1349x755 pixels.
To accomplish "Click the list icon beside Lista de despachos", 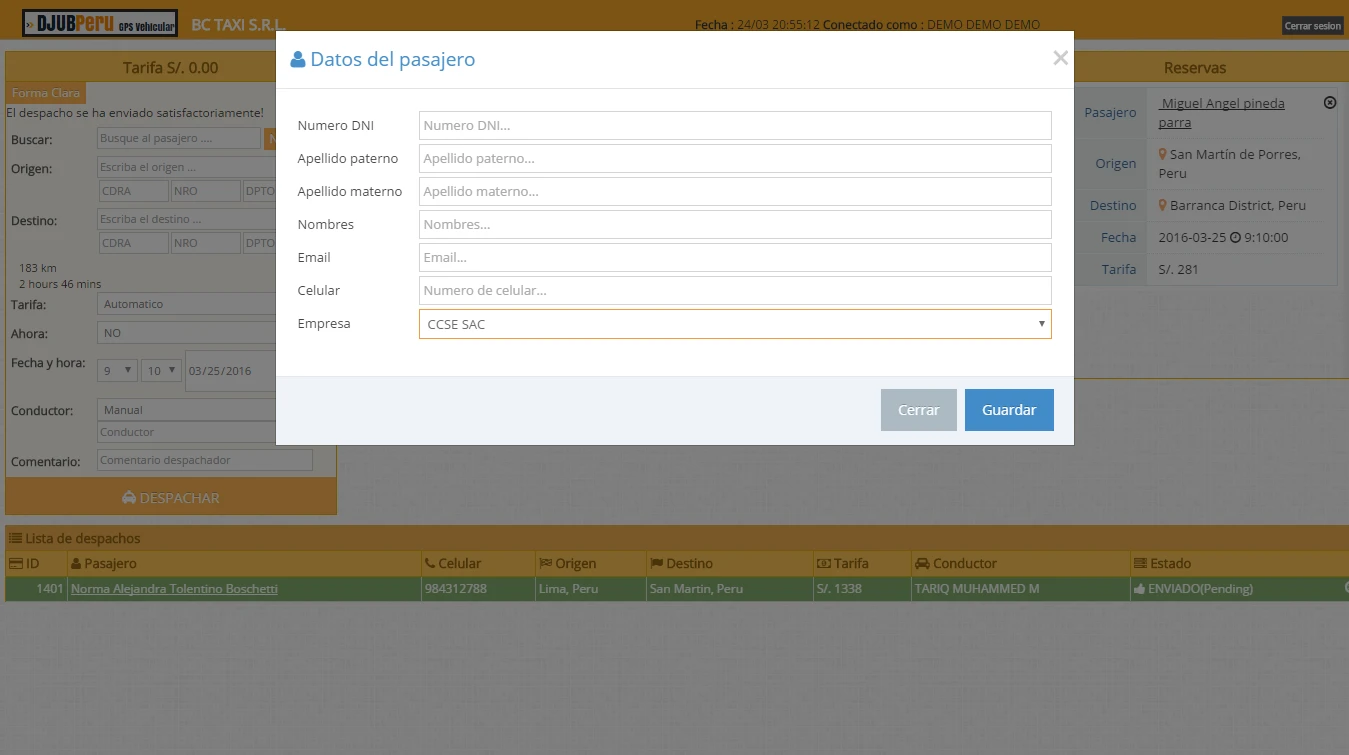I will pos(15,538).
